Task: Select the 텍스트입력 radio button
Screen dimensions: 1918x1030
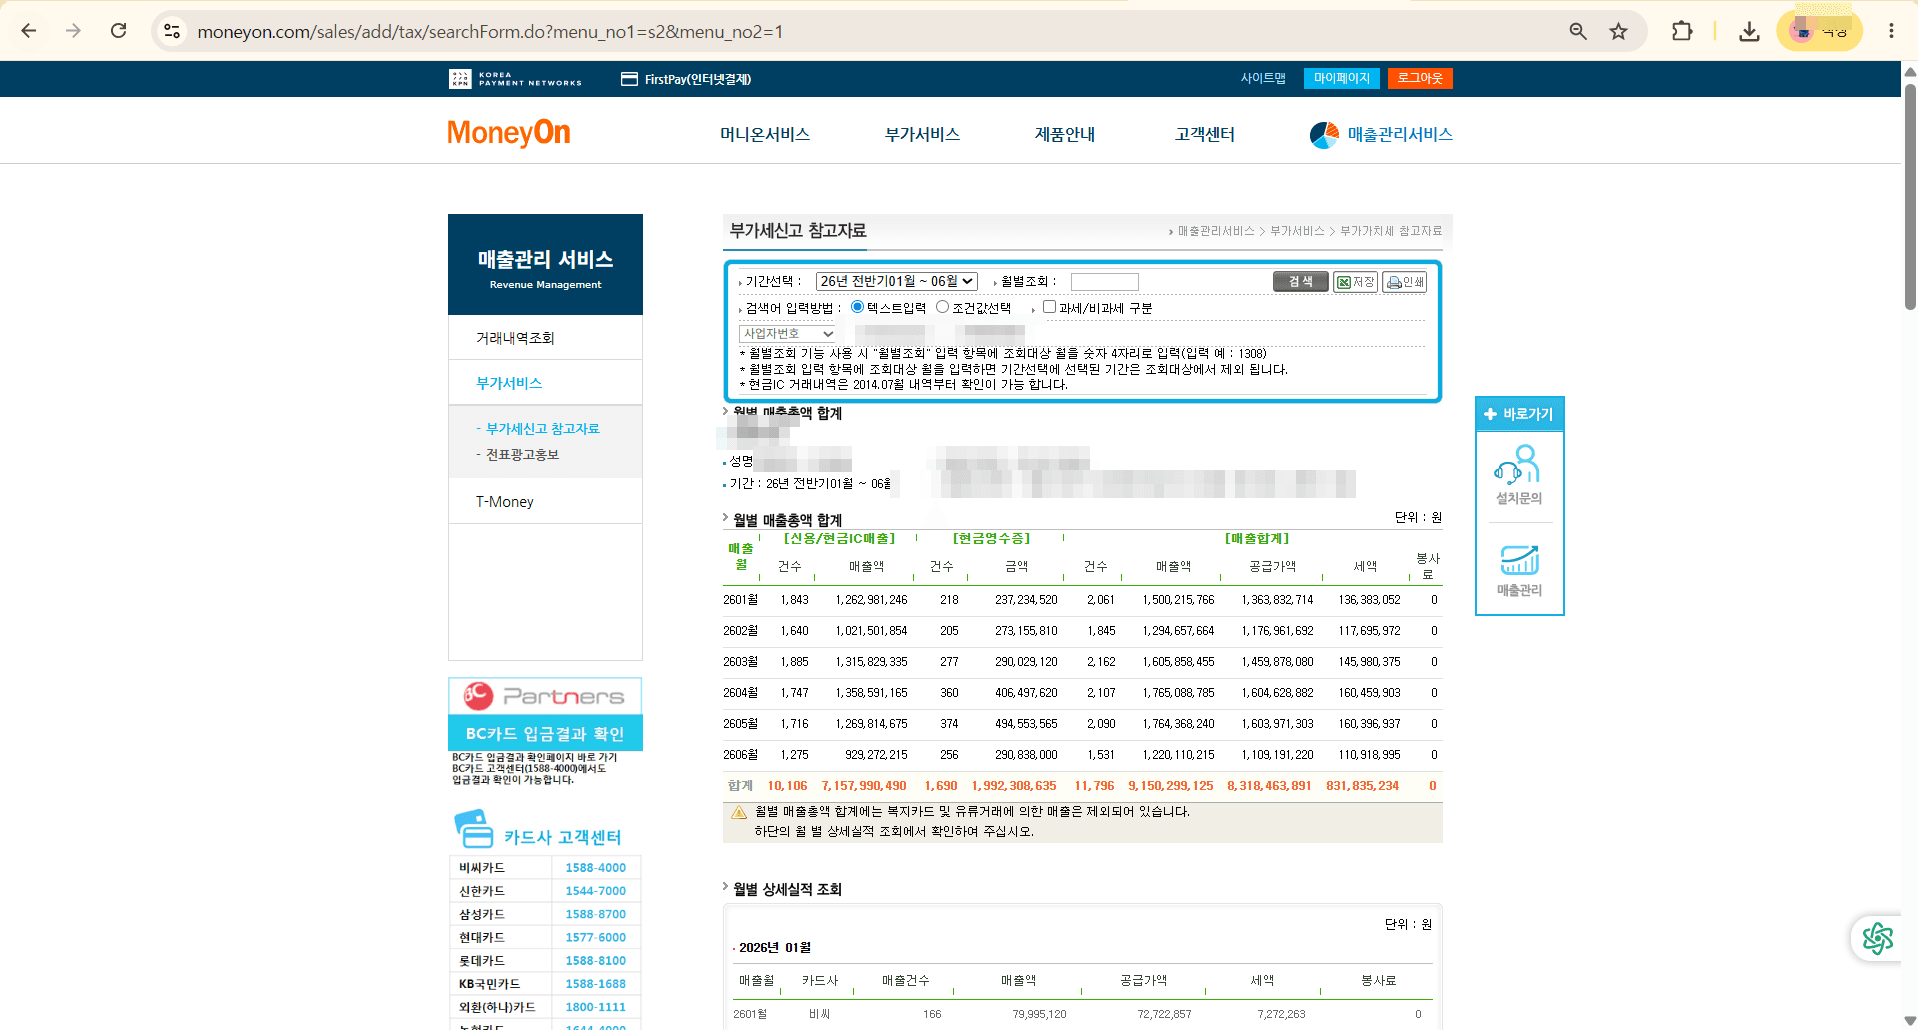Action: coord(857,307)
